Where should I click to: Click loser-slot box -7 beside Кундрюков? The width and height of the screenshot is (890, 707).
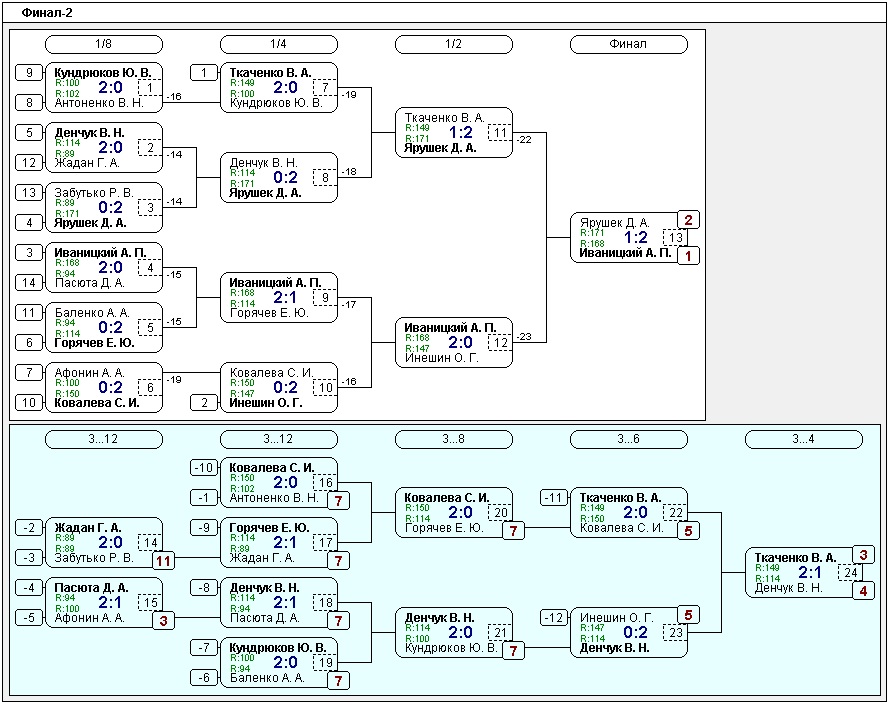click(x=204, y=647)
